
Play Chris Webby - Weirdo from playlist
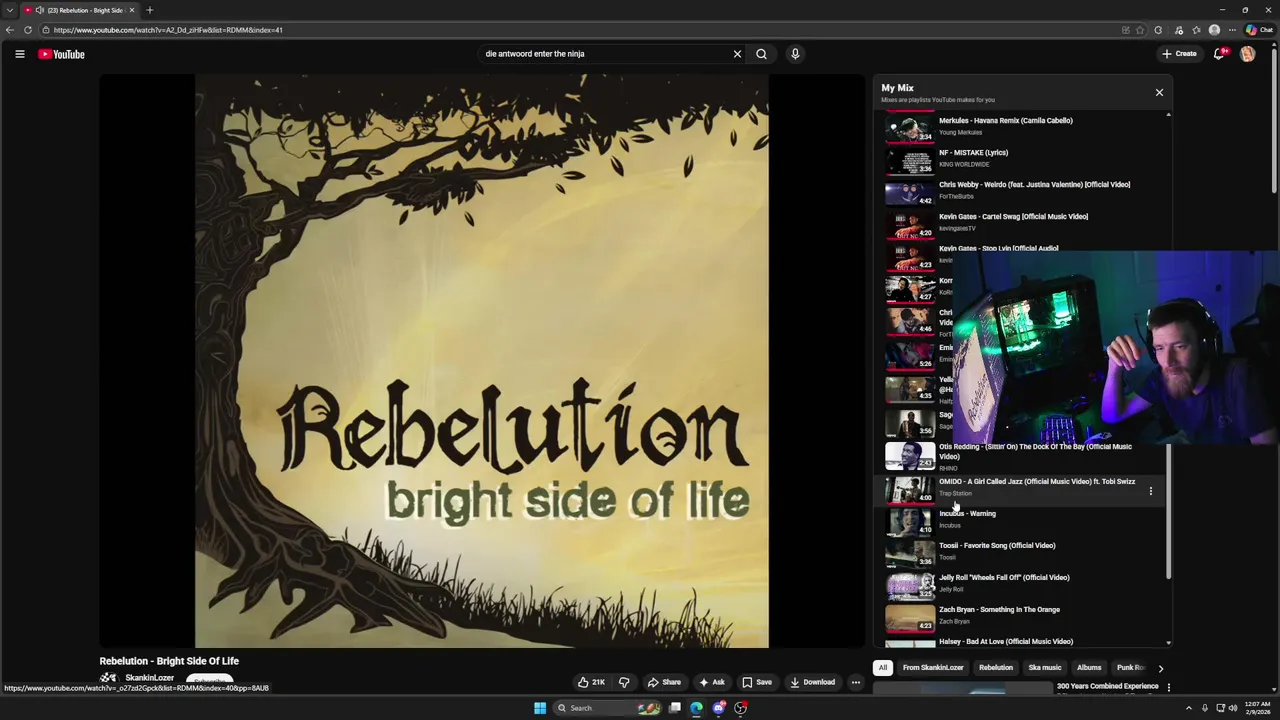coord(1020,191)
